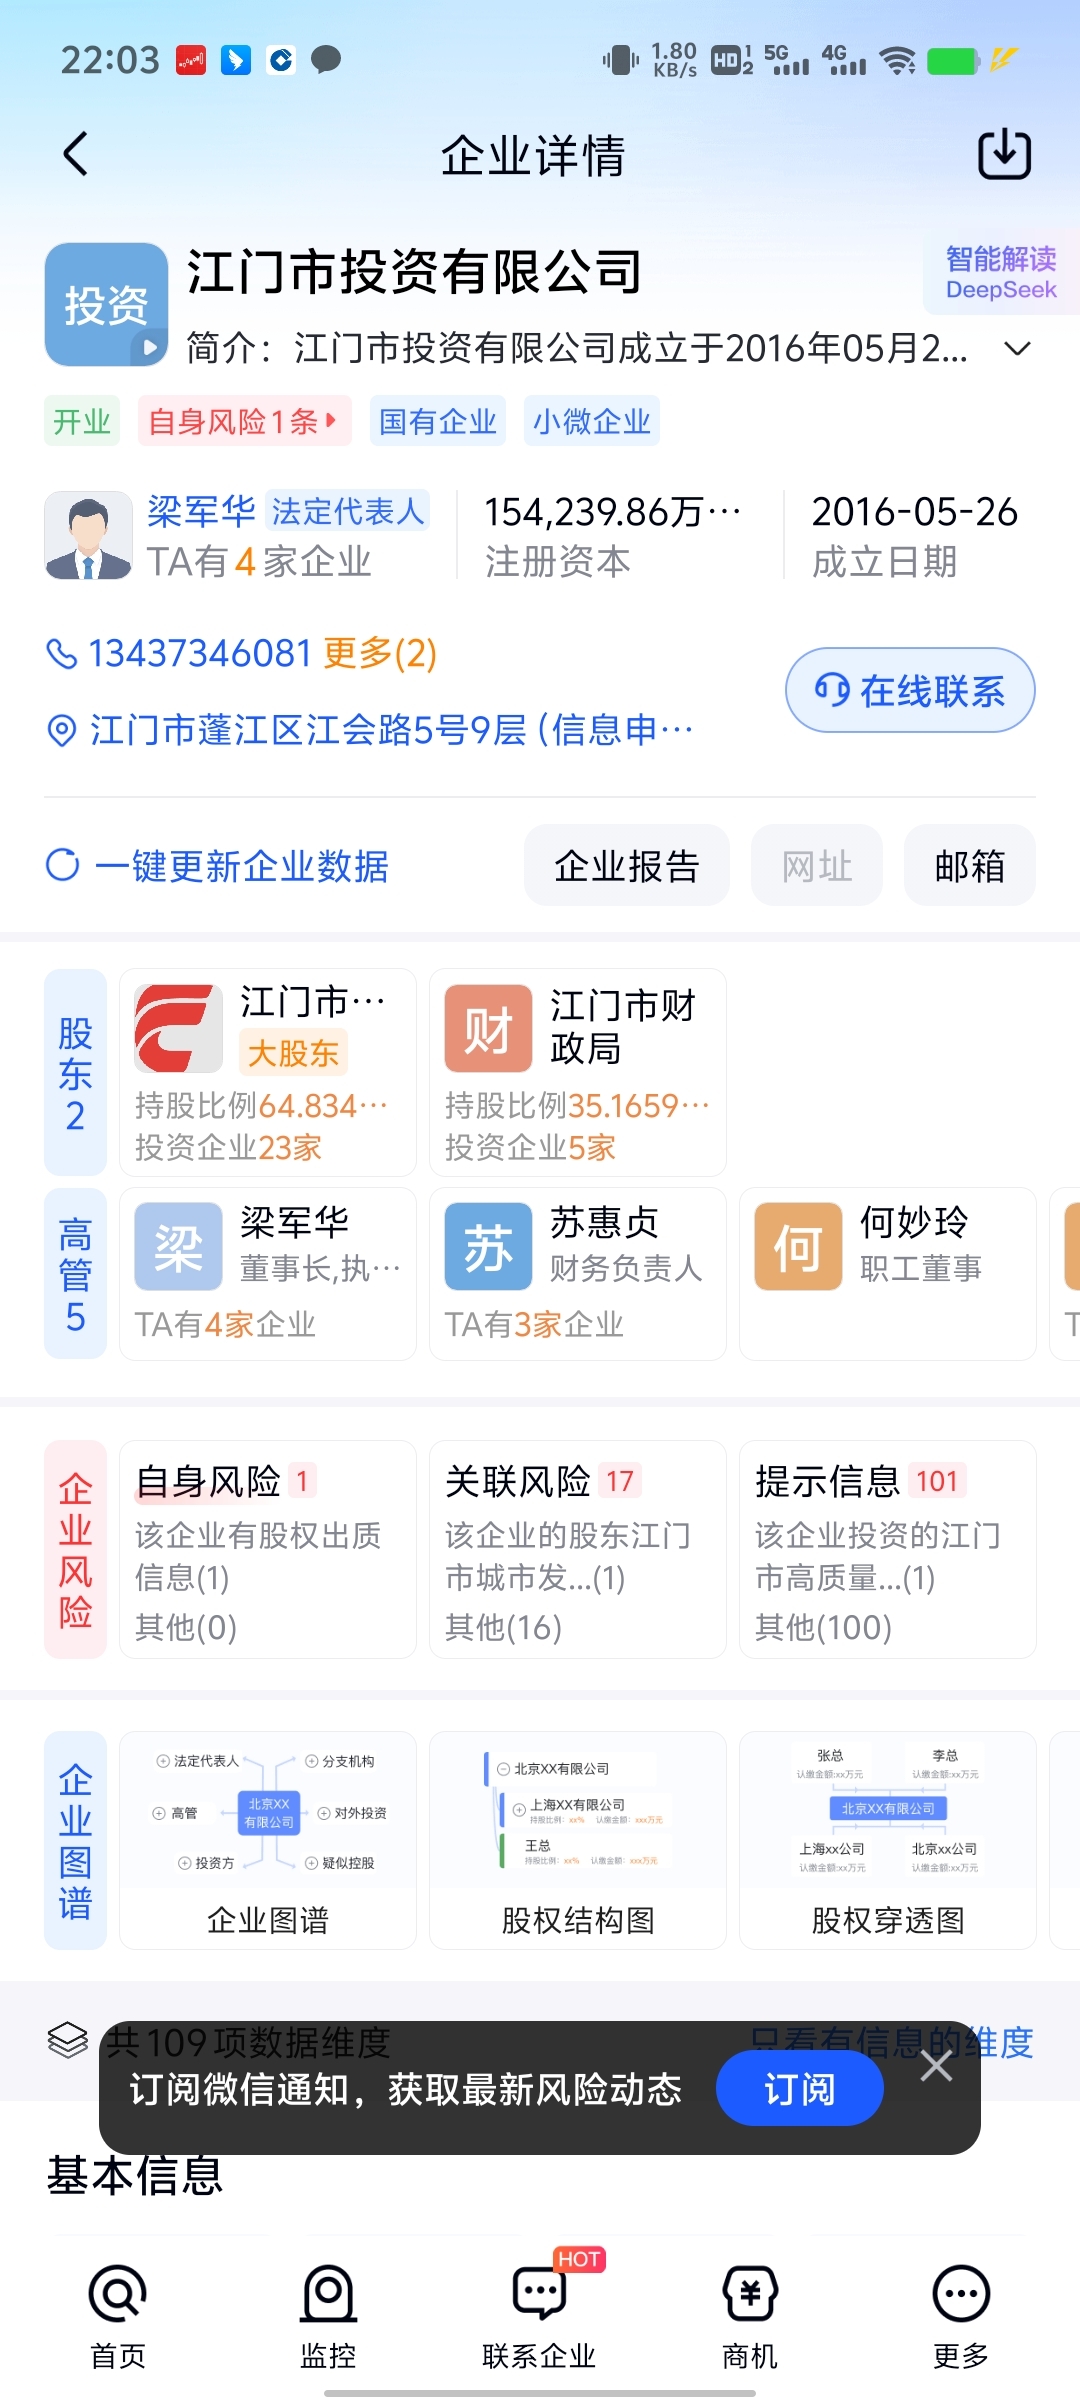Open 更多 bottom tab
Viewport: 1080px width, 2400px height.
point(961,2318)
